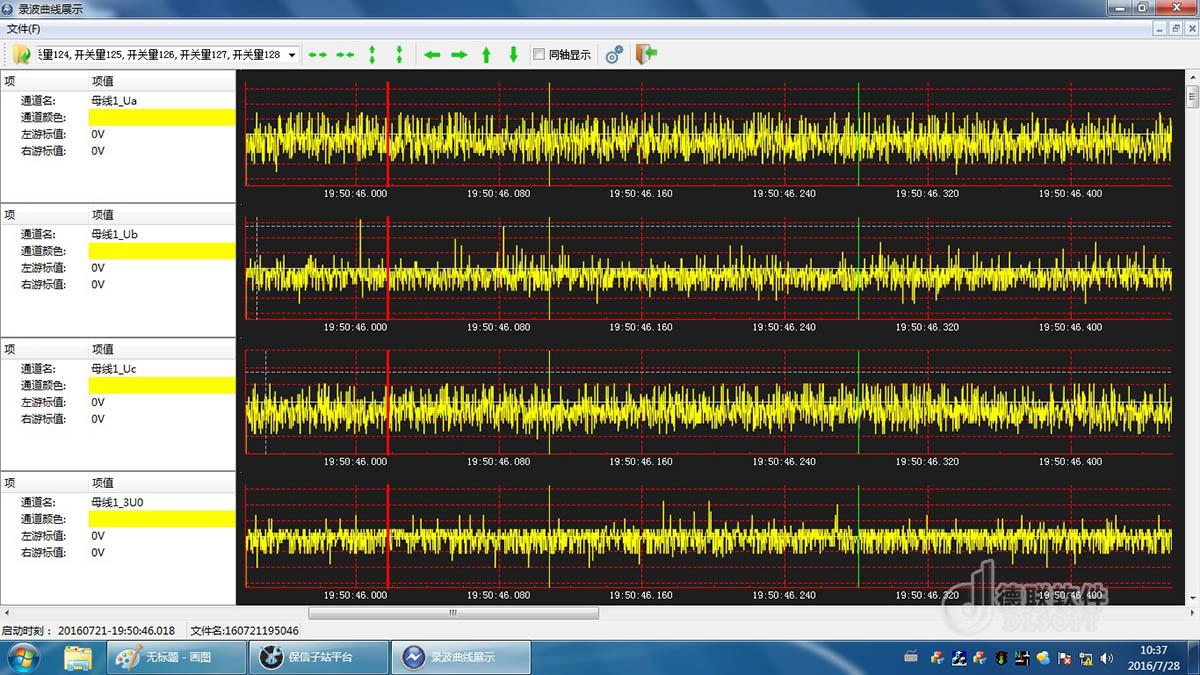The width and height of the screenshot is (1200, 675).
Task: Open settings via the blue gears icon
Action: [x=614, y=55]
